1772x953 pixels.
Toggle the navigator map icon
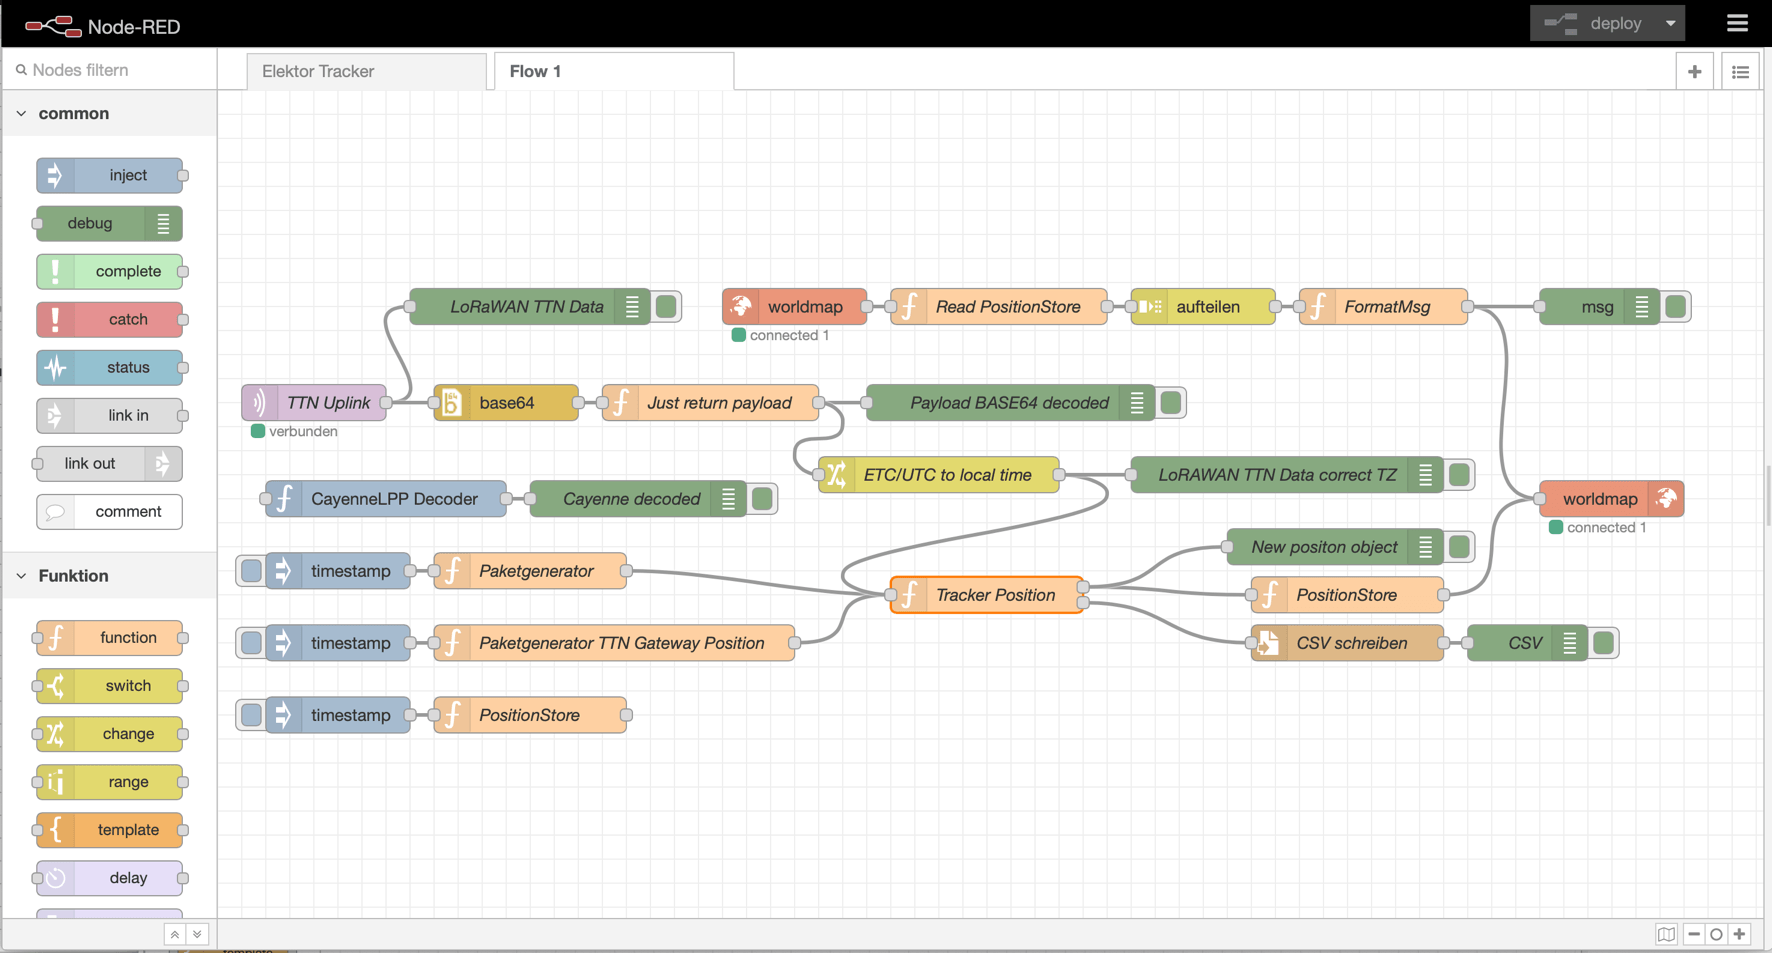1666,934
